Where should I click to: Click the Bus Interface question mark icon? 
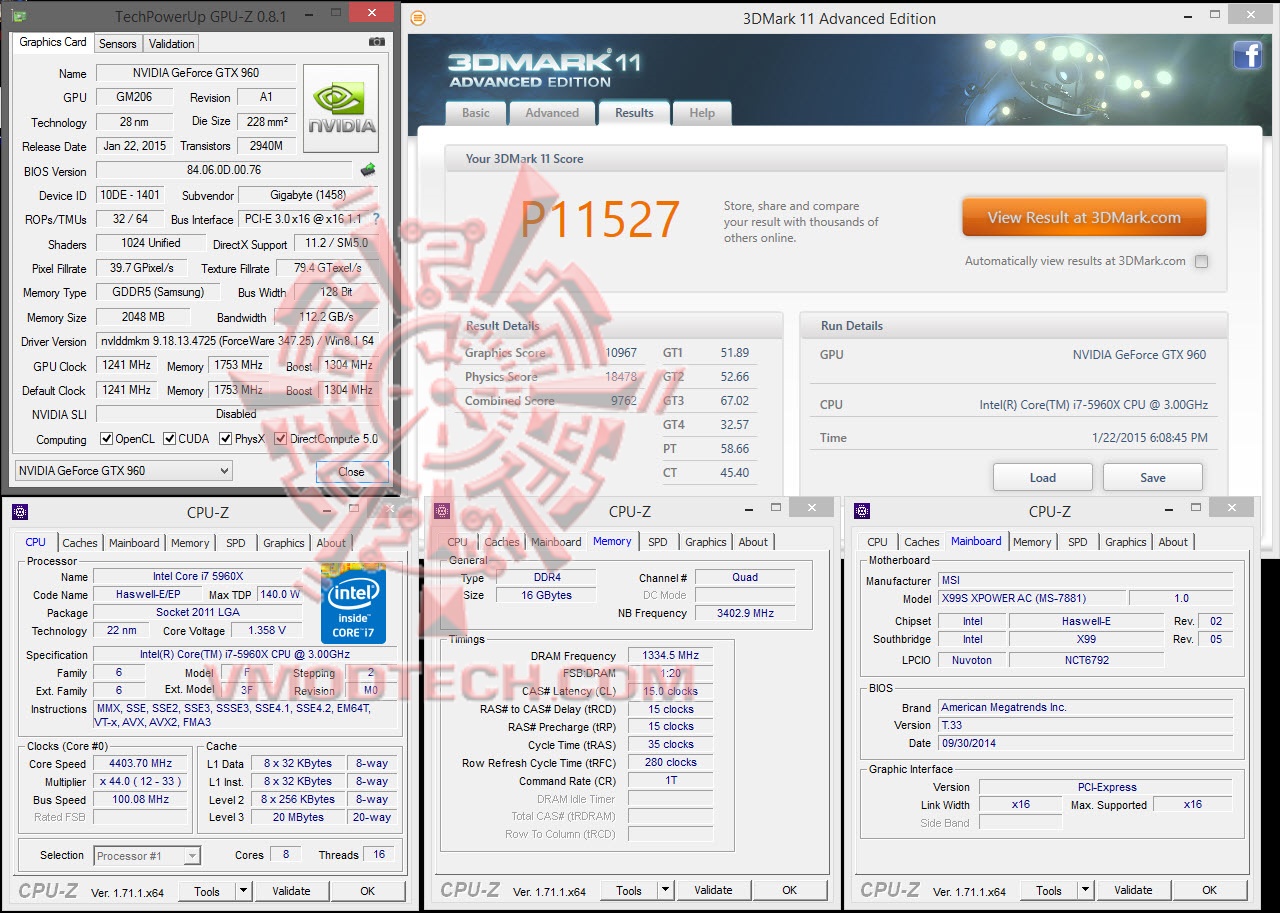coord(376,219)
